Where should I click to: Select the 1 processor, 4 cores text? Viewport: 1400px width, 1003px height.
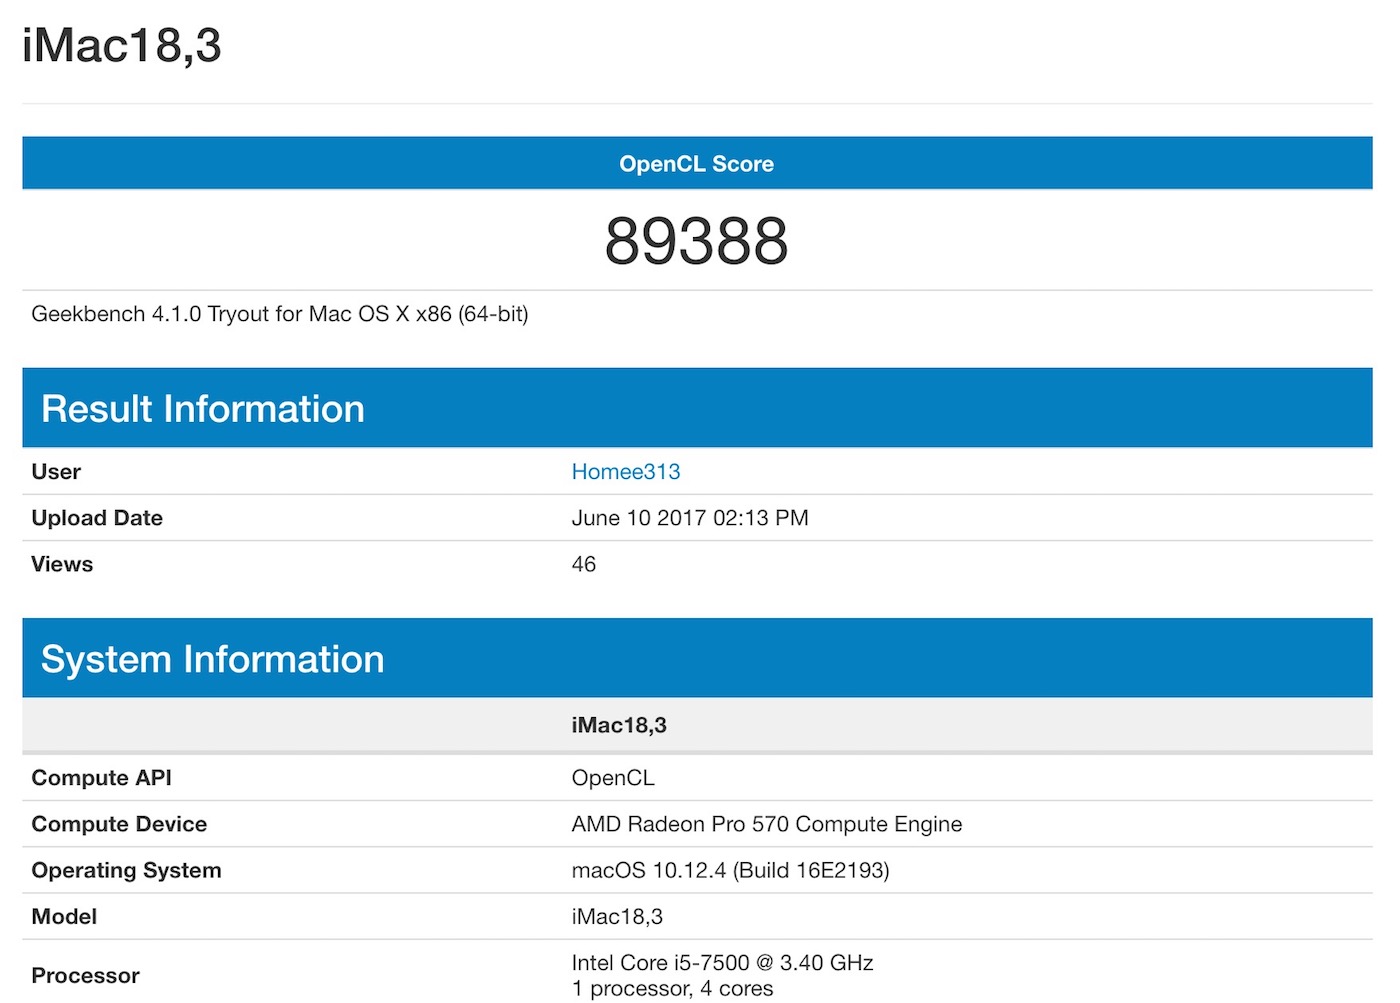[x=672, y=989]
